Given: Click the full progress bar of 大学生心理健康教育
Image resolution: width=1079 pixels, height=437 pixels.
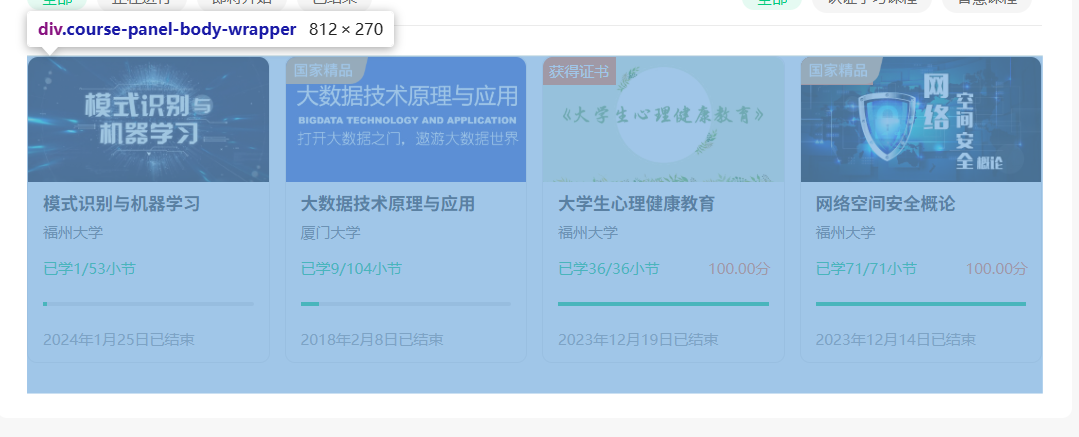Looking at the screenshot, I should [663, 303].
